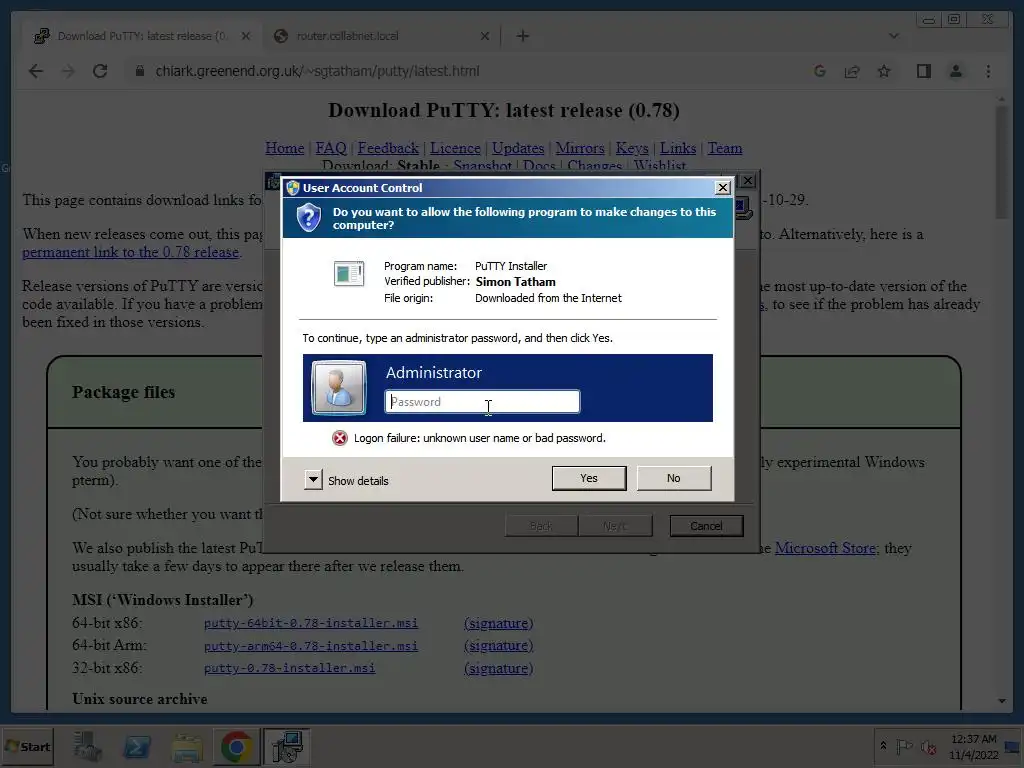Click the UAC title bar shield icon

[x=293, y=187]
